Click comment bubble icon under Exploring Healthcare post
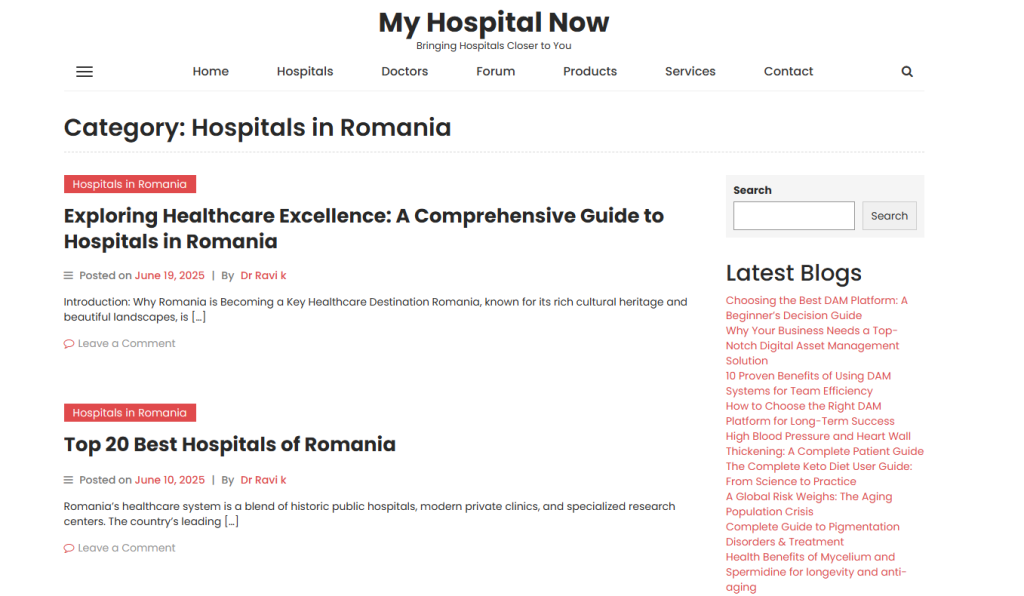Screen dimensions: 1024x596 (69, 344)
